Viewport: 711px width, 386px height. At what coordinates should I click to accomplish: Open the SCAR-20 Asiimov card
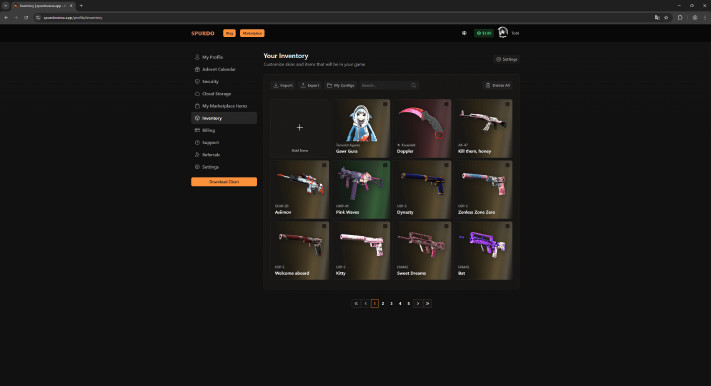[x=300, y=190]
